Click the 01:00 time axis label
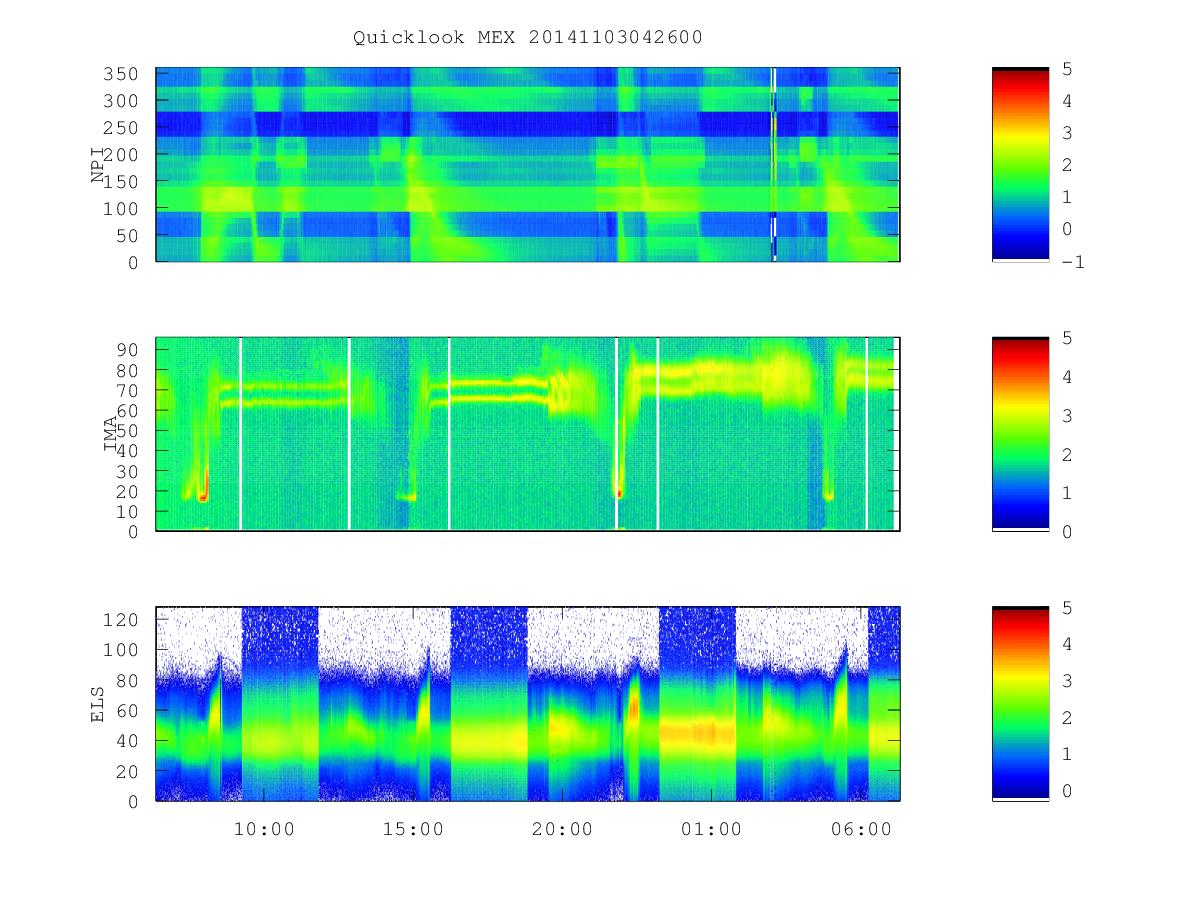This screenshot has height=900, width=1200. coord(712,829)
